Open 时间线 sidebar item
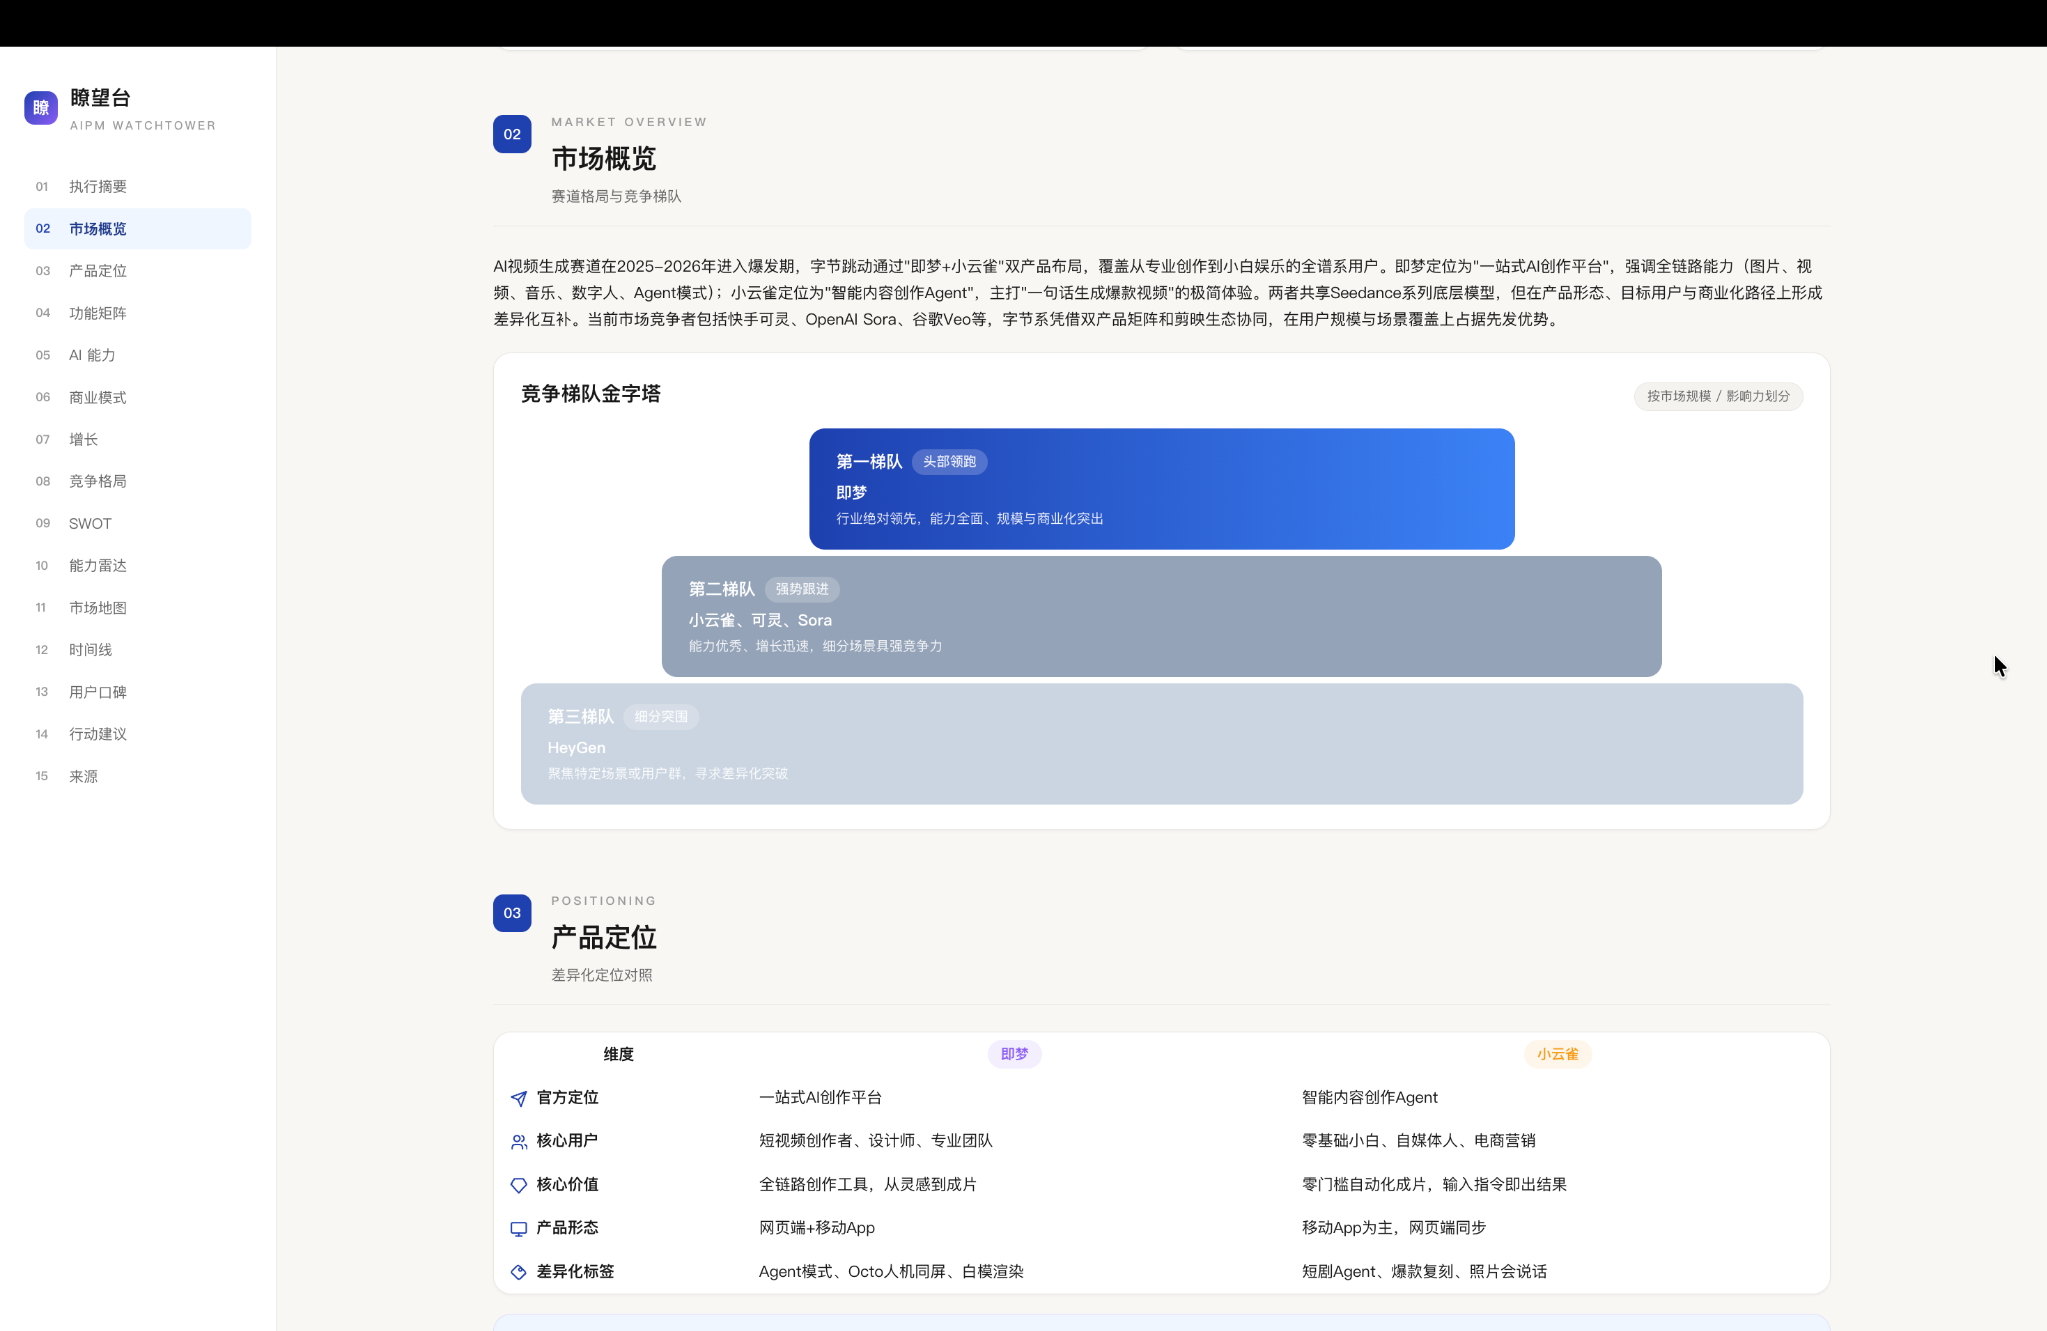This screenshot has width=2047, height=1331. pyautogui.click(x=137, y=650)
